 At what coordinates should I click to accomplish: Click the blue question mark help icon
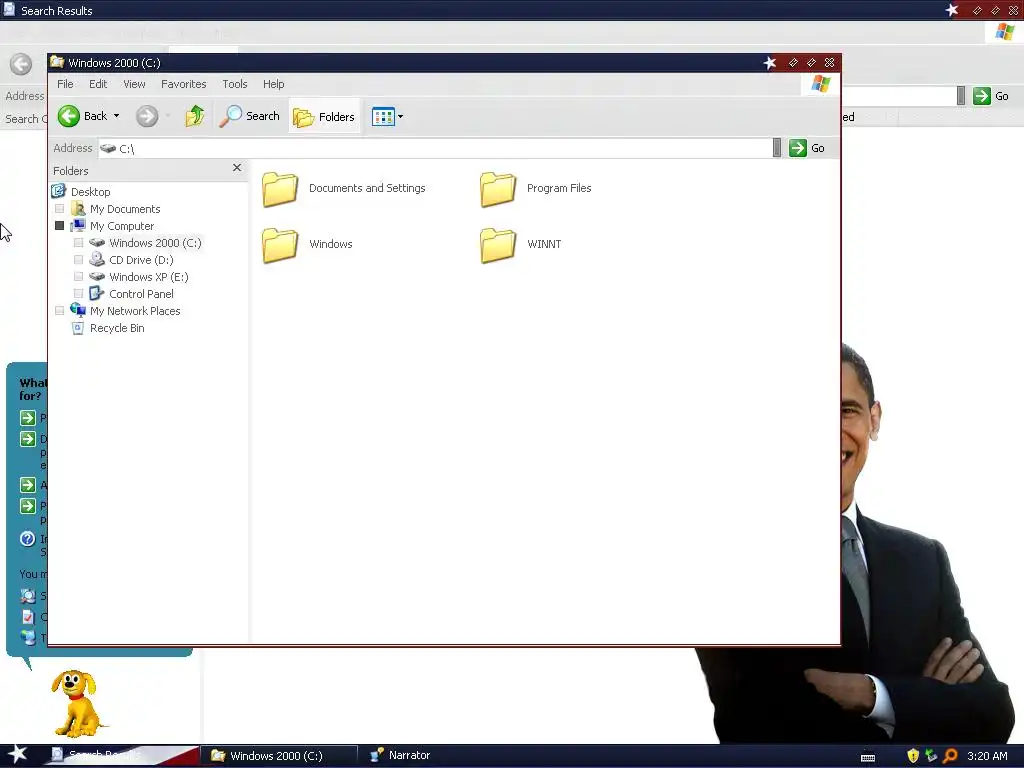[27, 539]
